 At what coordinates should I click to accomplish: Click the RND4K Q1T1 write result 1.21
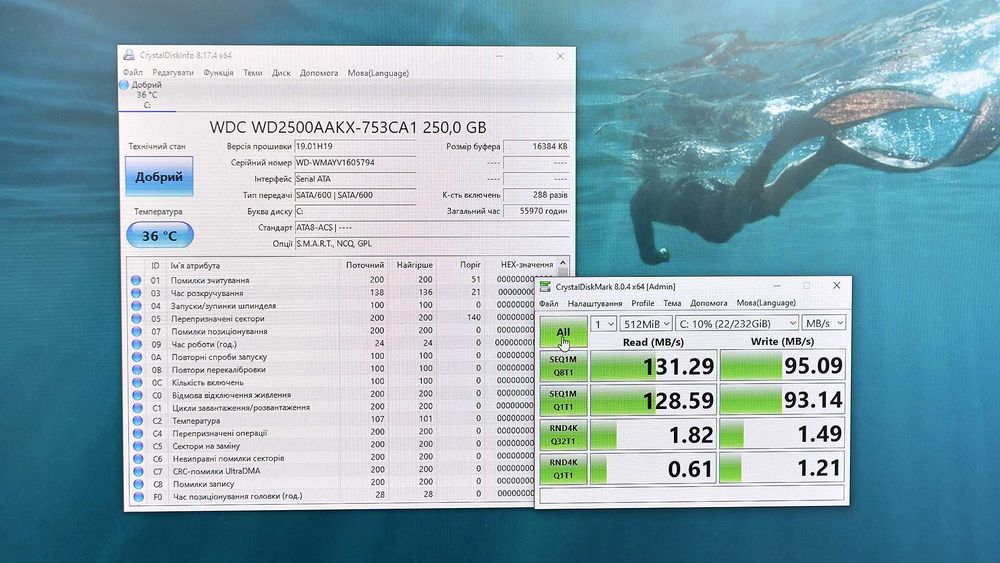[x=783, y=469]
